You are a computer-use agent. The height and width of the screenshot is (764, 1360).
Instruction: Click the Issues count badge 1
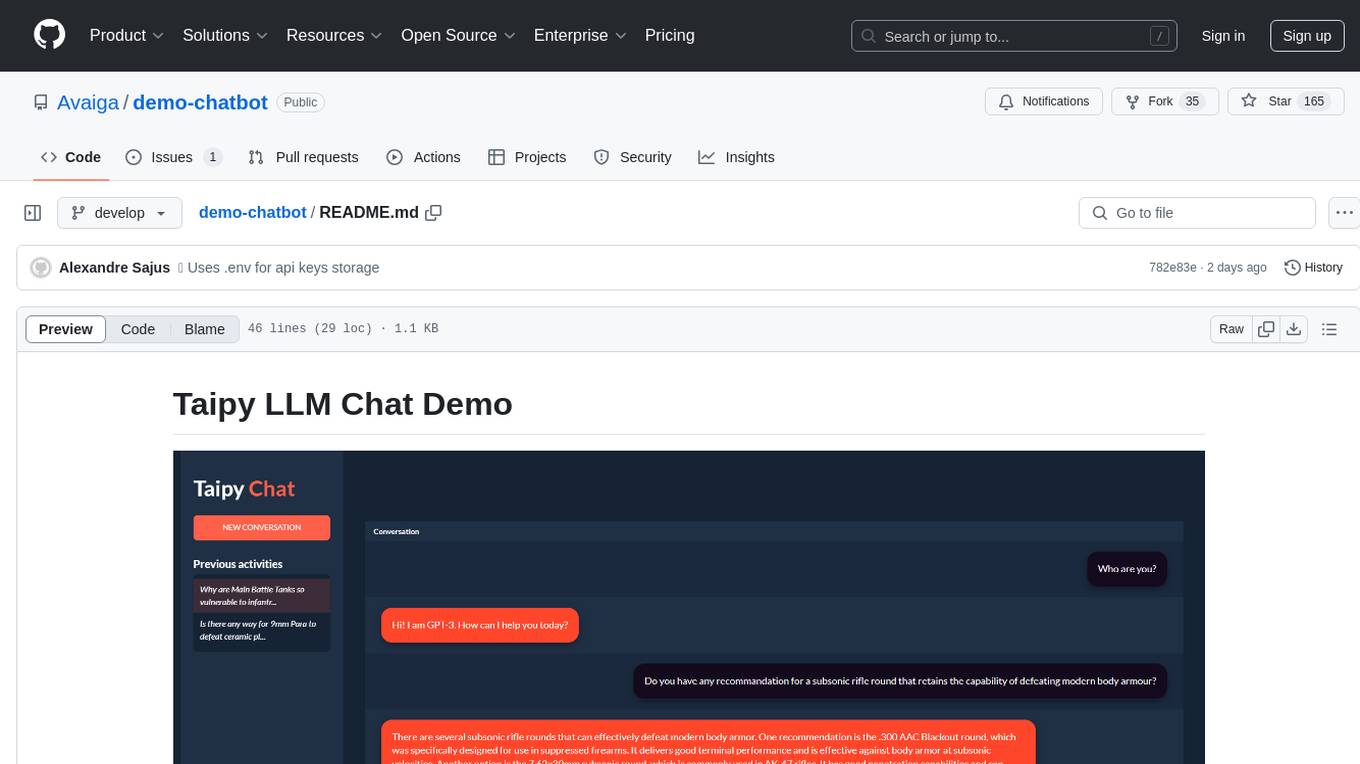(212, 157)
